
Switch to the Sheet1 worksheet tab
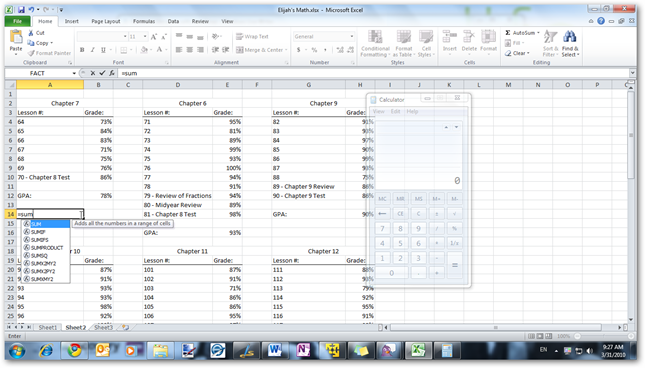click(48, 327)
